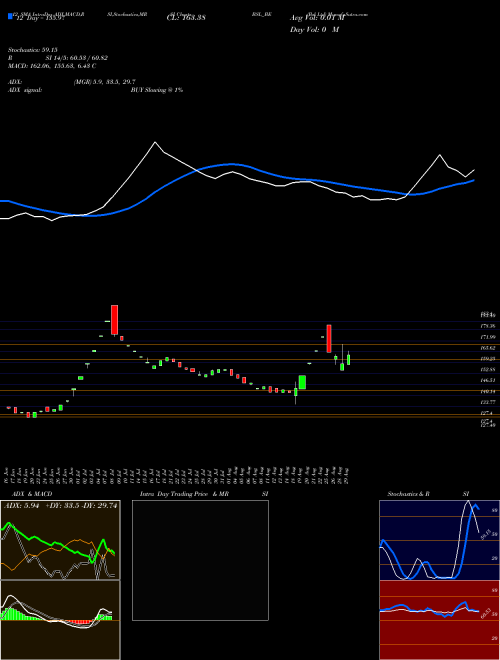Click the Day Vol: 0 M label
Image resolution: width=500 pixels, height=660 pixels.
point(314,30)
